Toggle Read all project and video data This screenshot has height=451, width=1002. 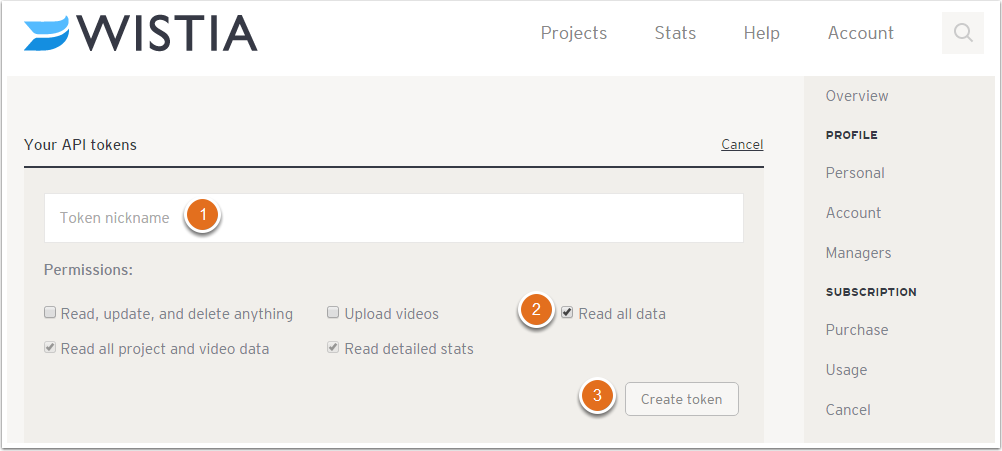50,348
